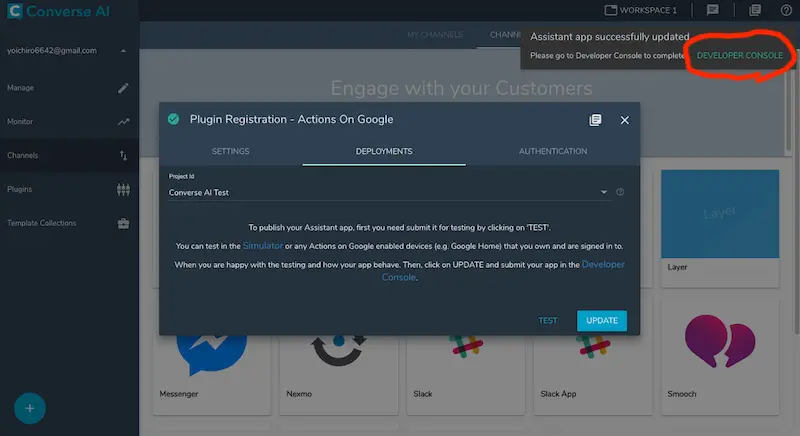The width and height of the screenshot is (800, 436).
Task: Expand the account email dropdown arrow
Action: pos(123,50)
